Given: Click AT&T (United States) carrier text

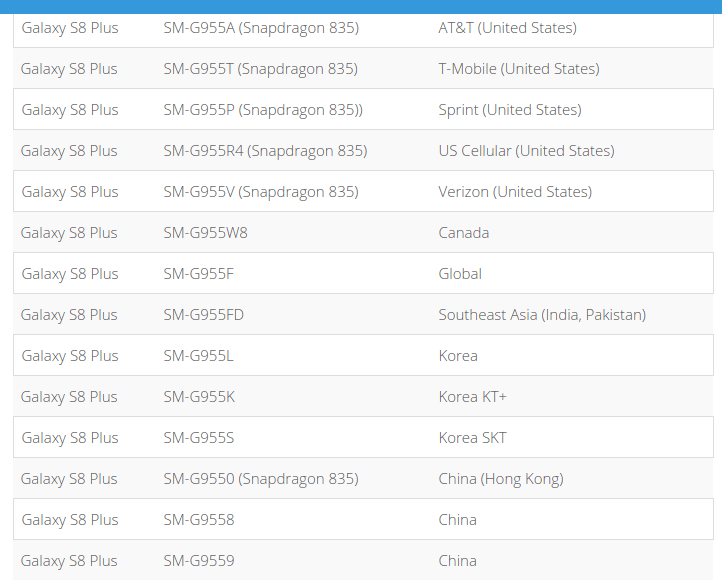Looking at the screenshot, I should coord(507,28).
